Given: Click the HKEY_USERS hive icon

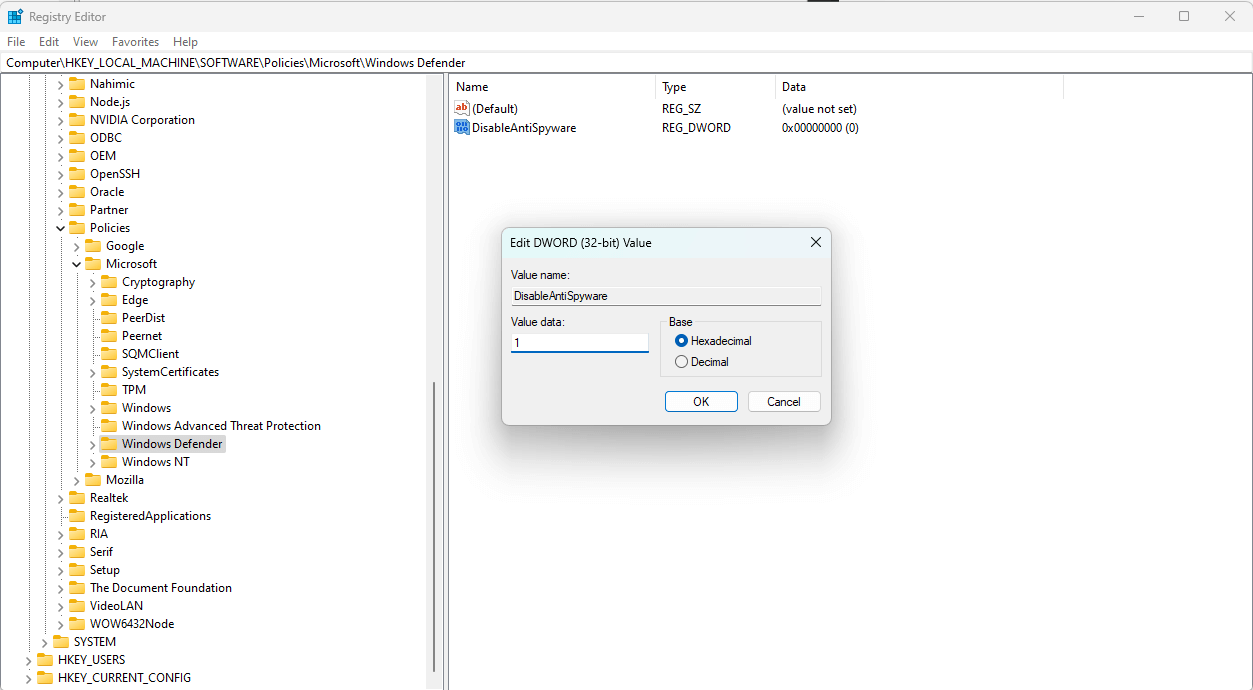Looking at the screenshot, I should click(44, 659).
